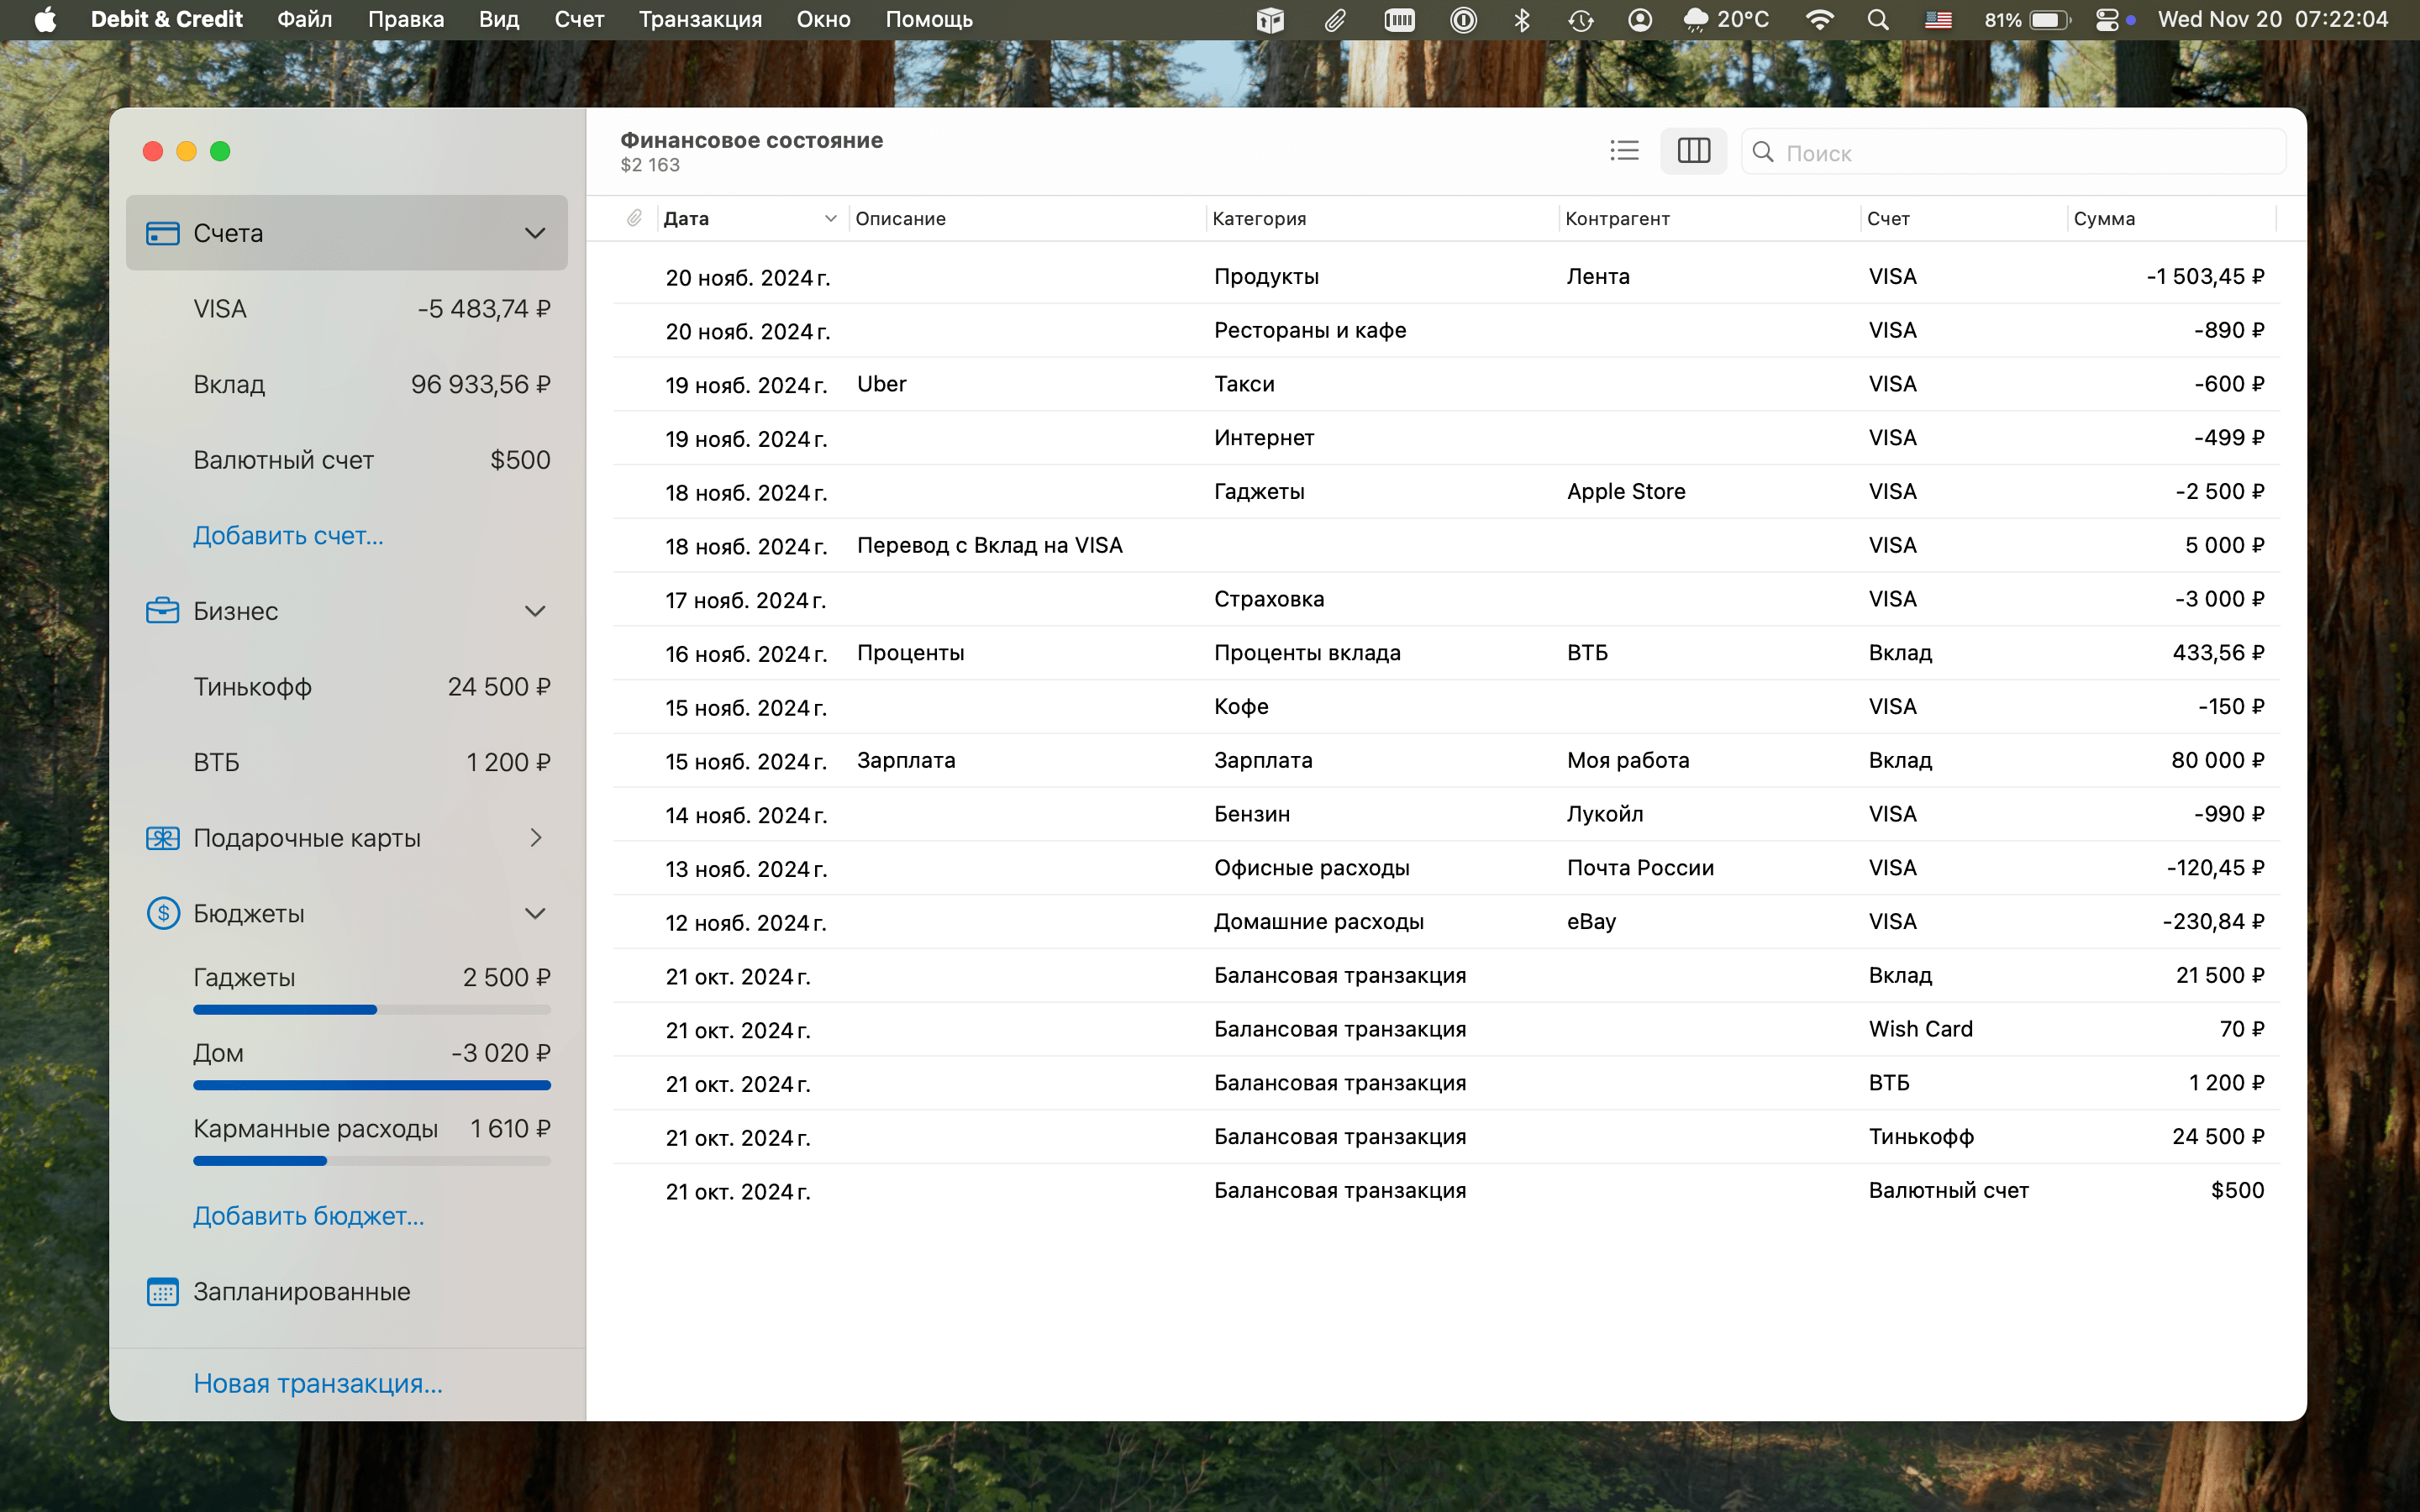
Task: Open Bluetooth menu bar icon
Action: pyautogui.click(x=1522, y=19)
